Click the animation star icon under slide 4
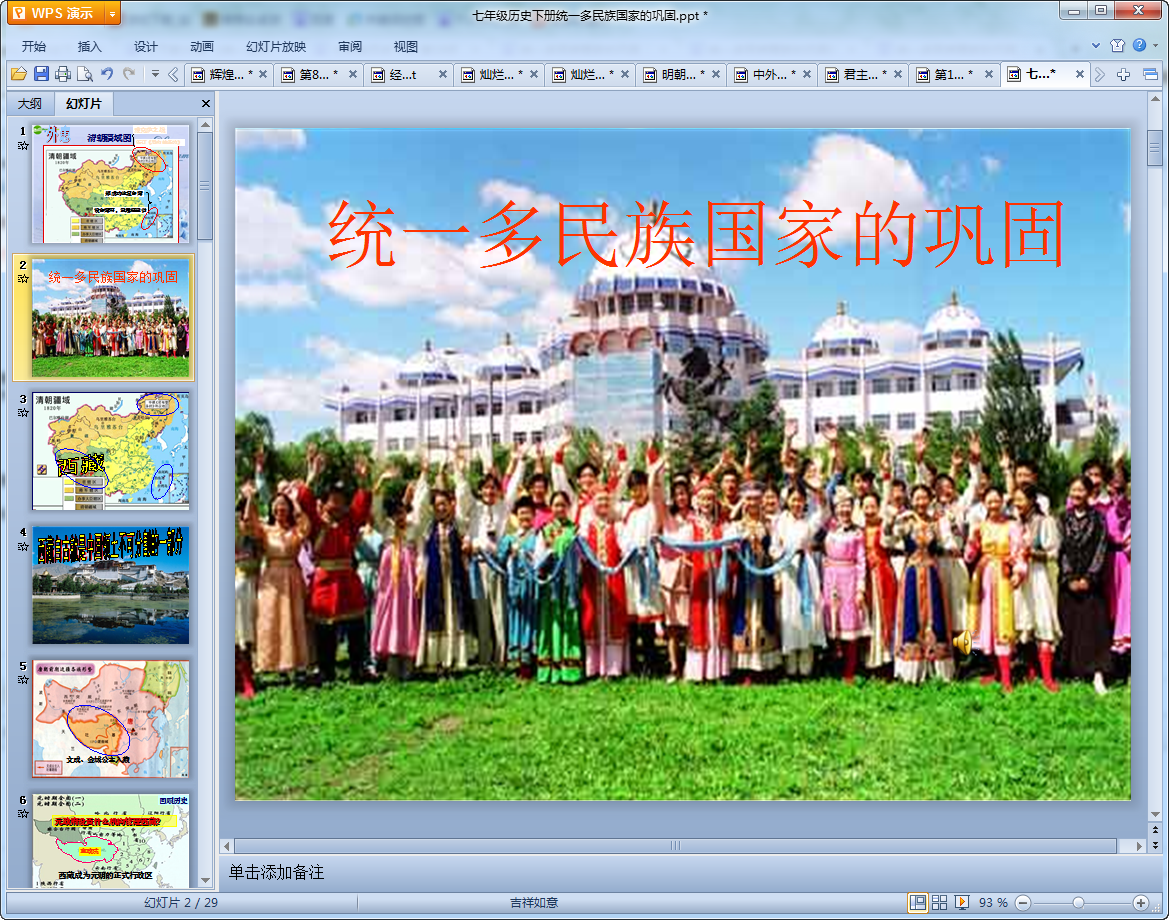 click(23, 546)
